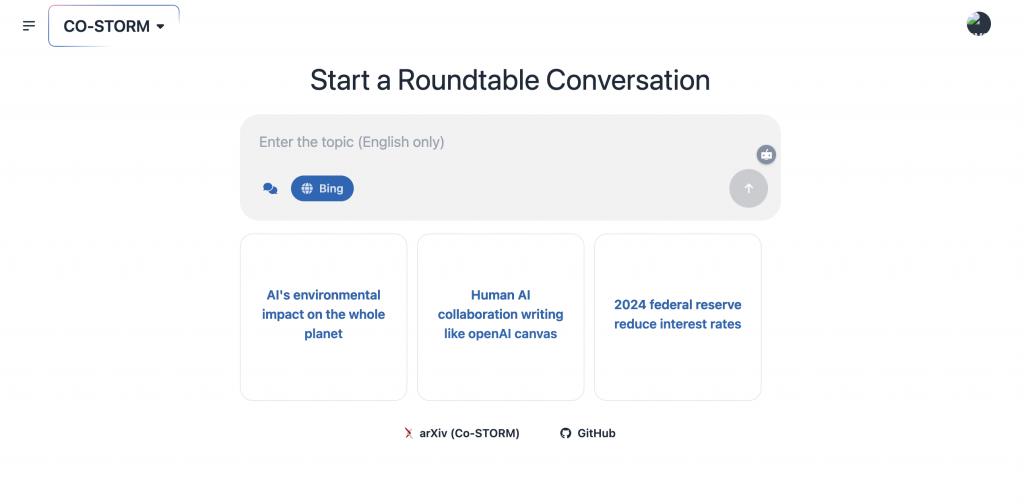This screenshot has height=504, width=1024.
Task: Open the hamburger sidebar menu
Action: click(x=29, y=26)
